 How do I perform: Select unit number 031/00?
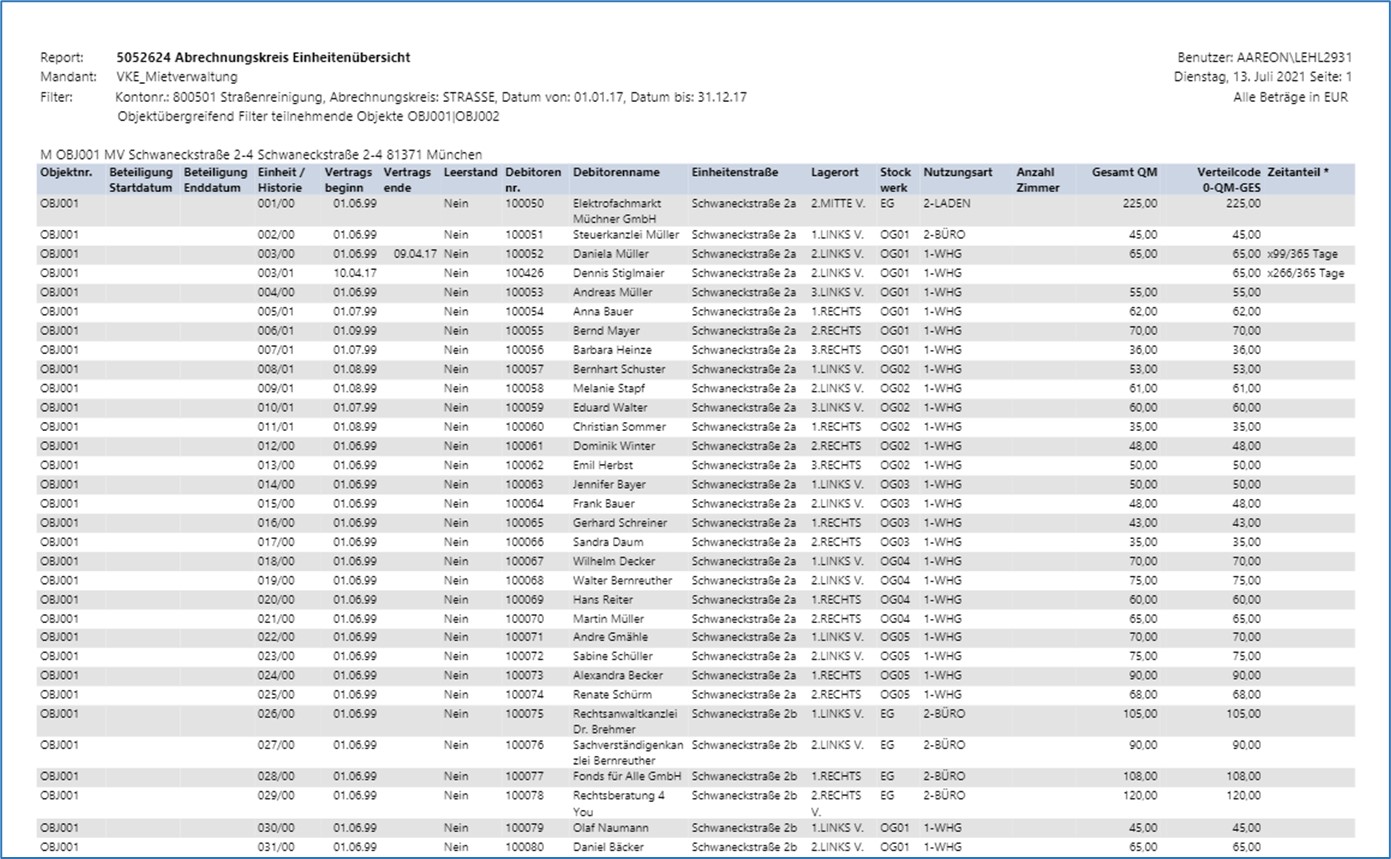[274, 848]
